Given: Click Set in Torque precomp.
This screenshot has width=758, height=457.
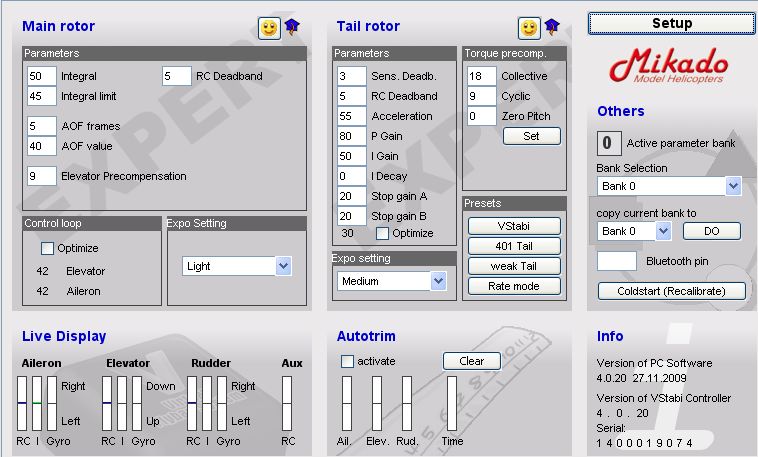Looking at the screenshot, I should pos(531,136).
